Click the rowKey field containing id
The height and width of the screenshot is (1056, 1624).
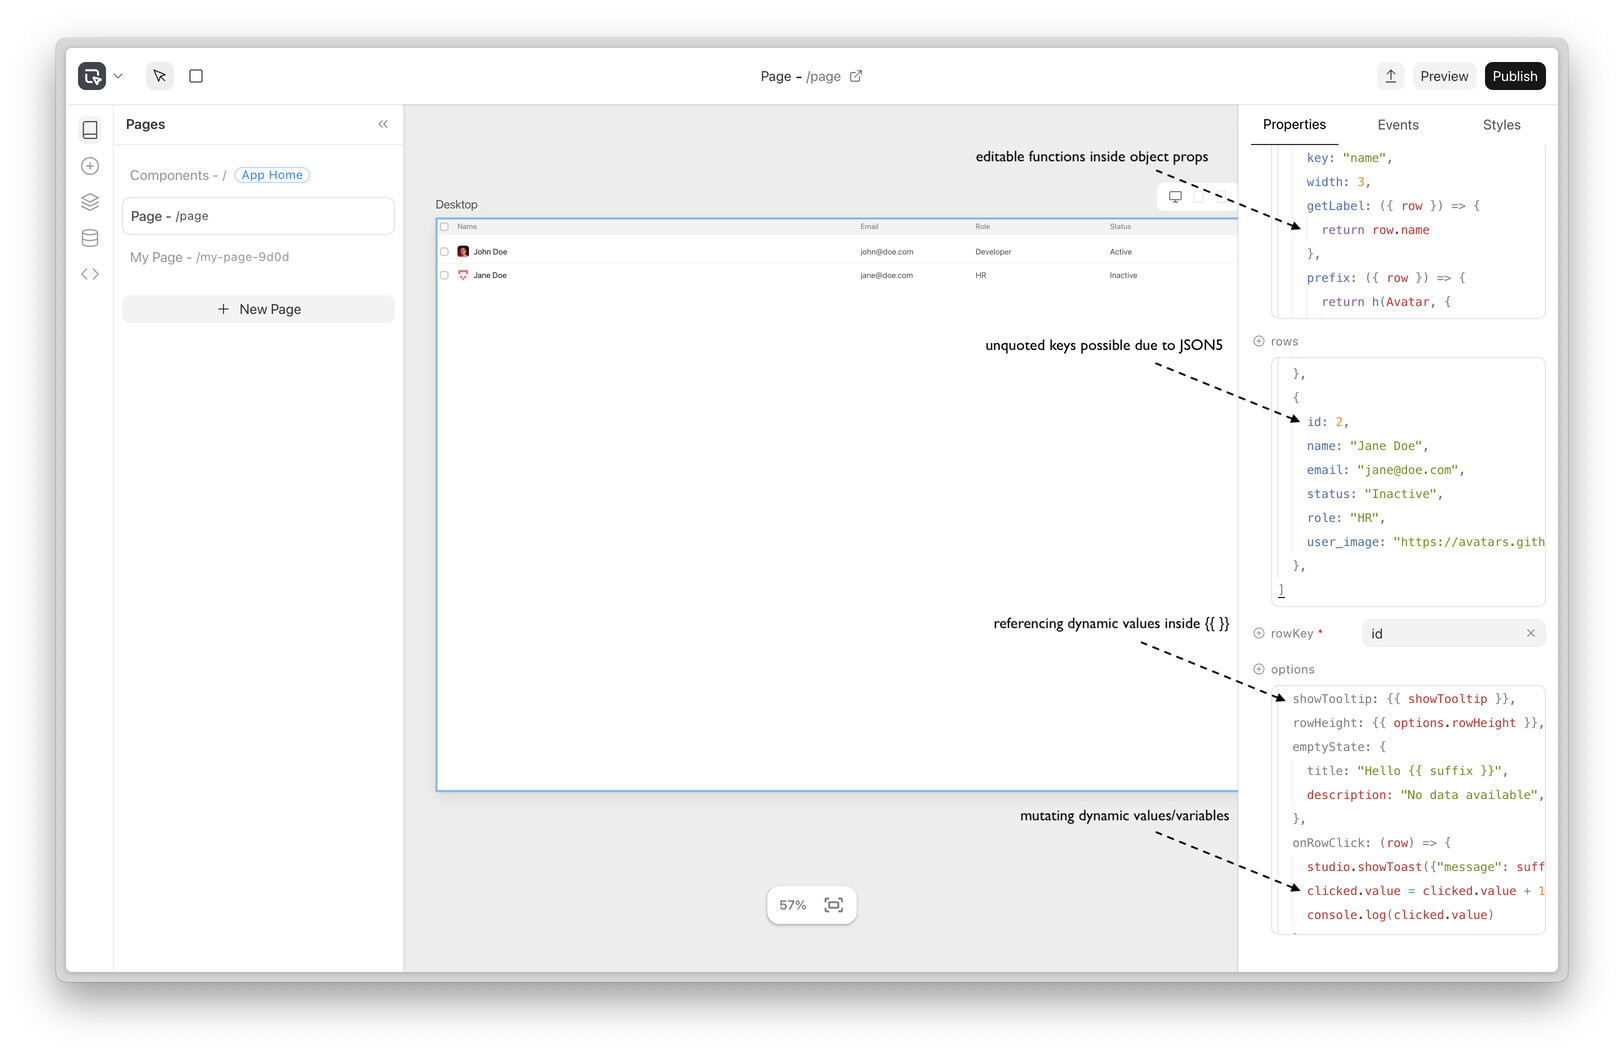[1444, 634]
